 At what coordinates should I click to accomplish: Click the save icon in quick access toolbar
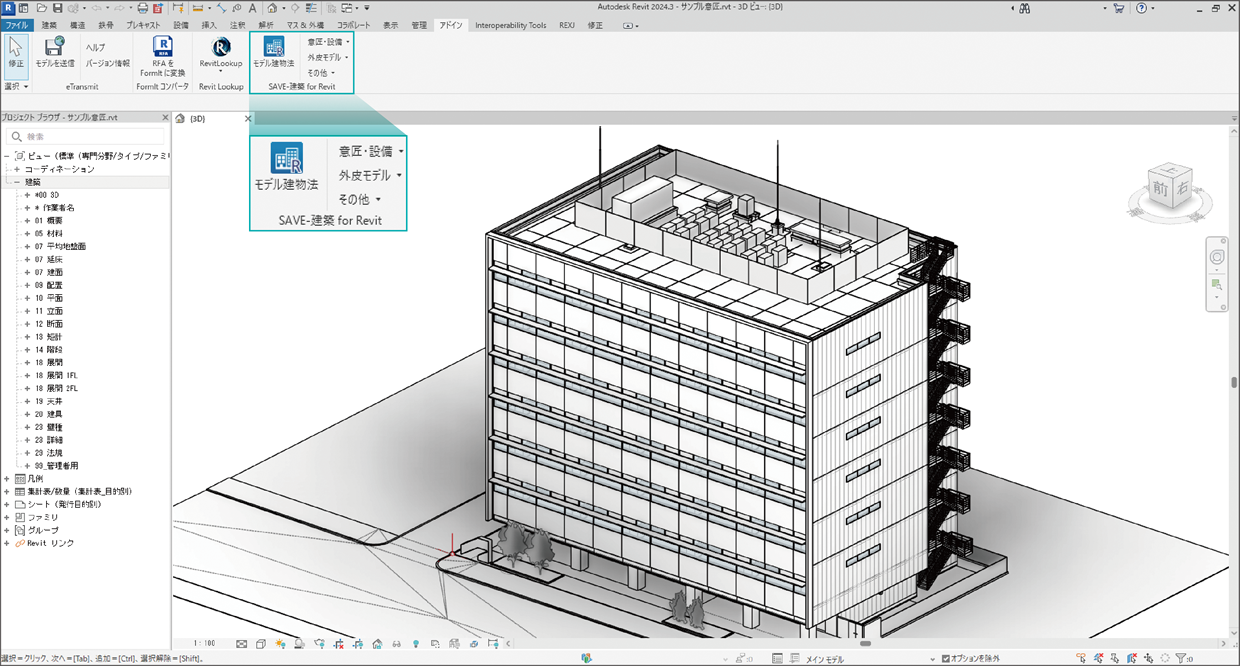click(57, 8)
